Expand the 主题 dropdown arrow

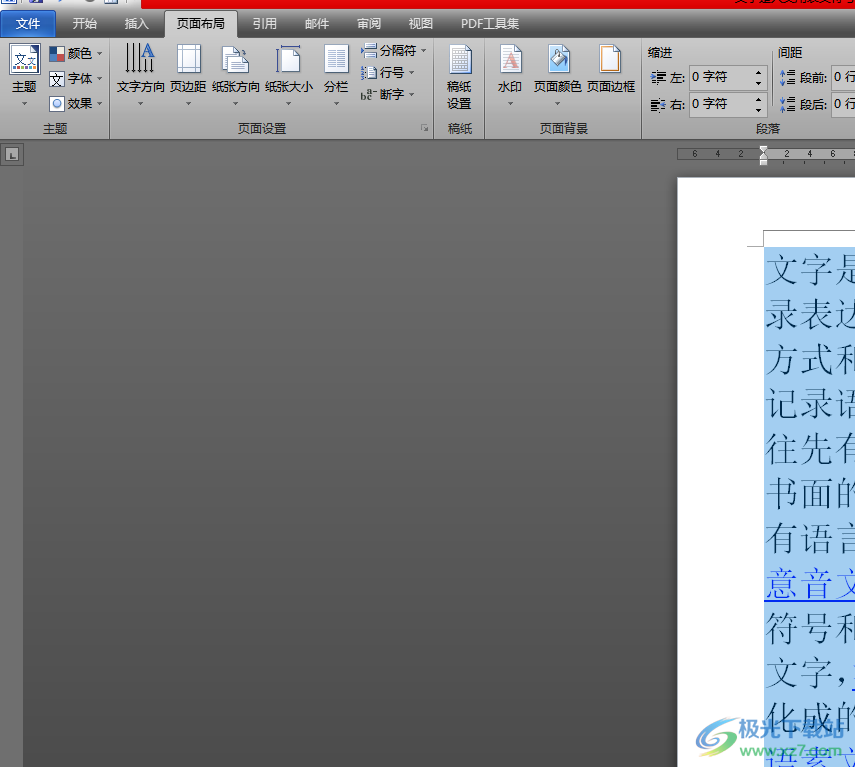point(25,104)
